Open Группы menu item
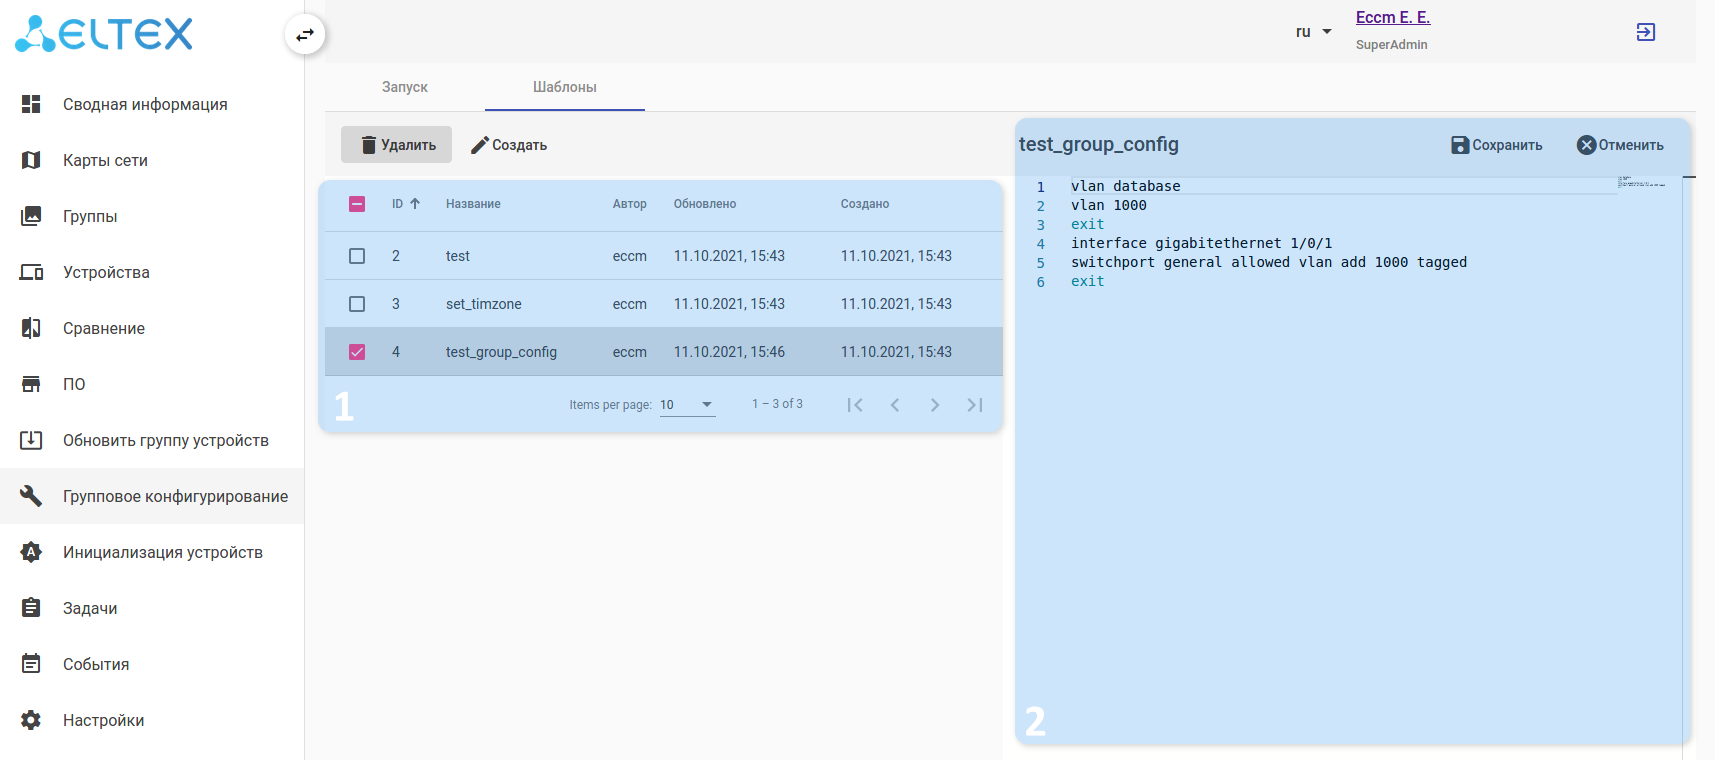Screen dimensions: 1715x760 152,216
